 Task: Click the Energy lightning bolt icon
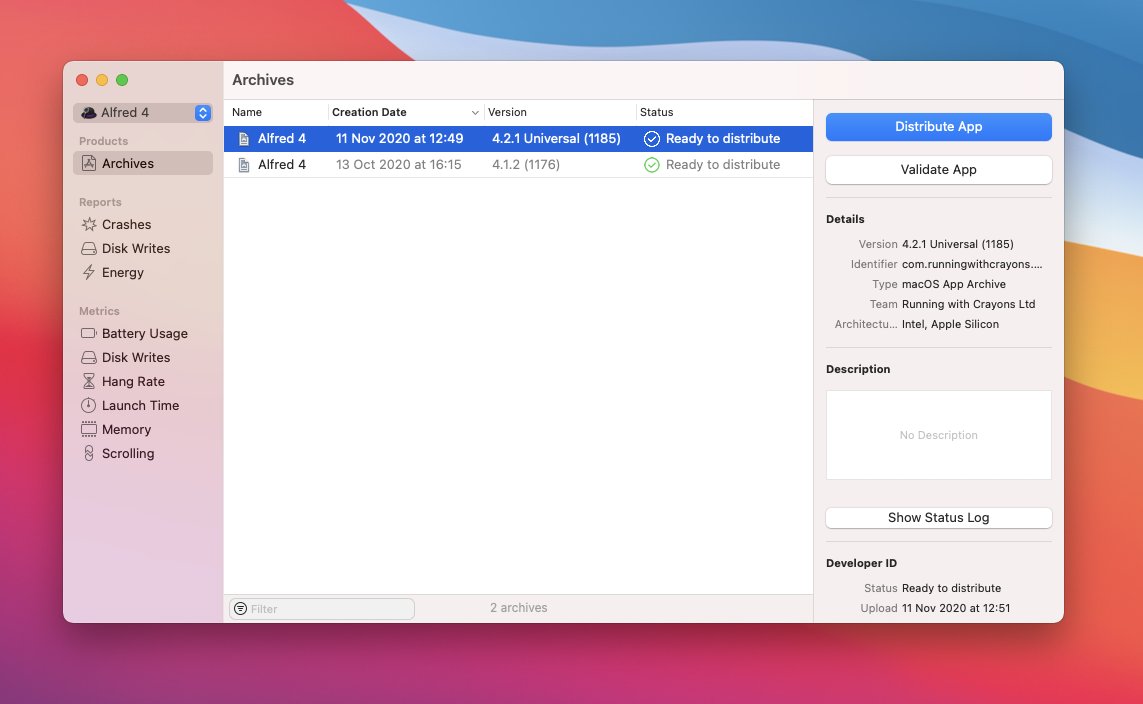click(89, 273)
